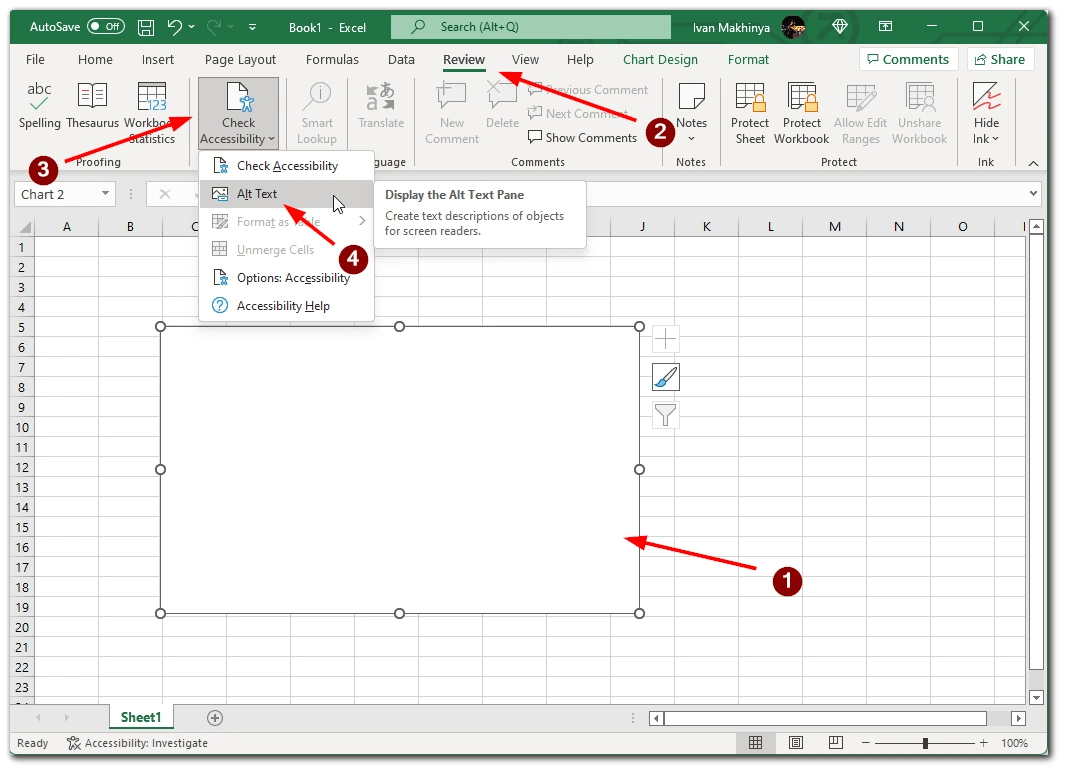Image resolution: width=1066 pixels, height=773 pixels.
Task: Switch to the Chart Design tab
Action: click(659, 59)
